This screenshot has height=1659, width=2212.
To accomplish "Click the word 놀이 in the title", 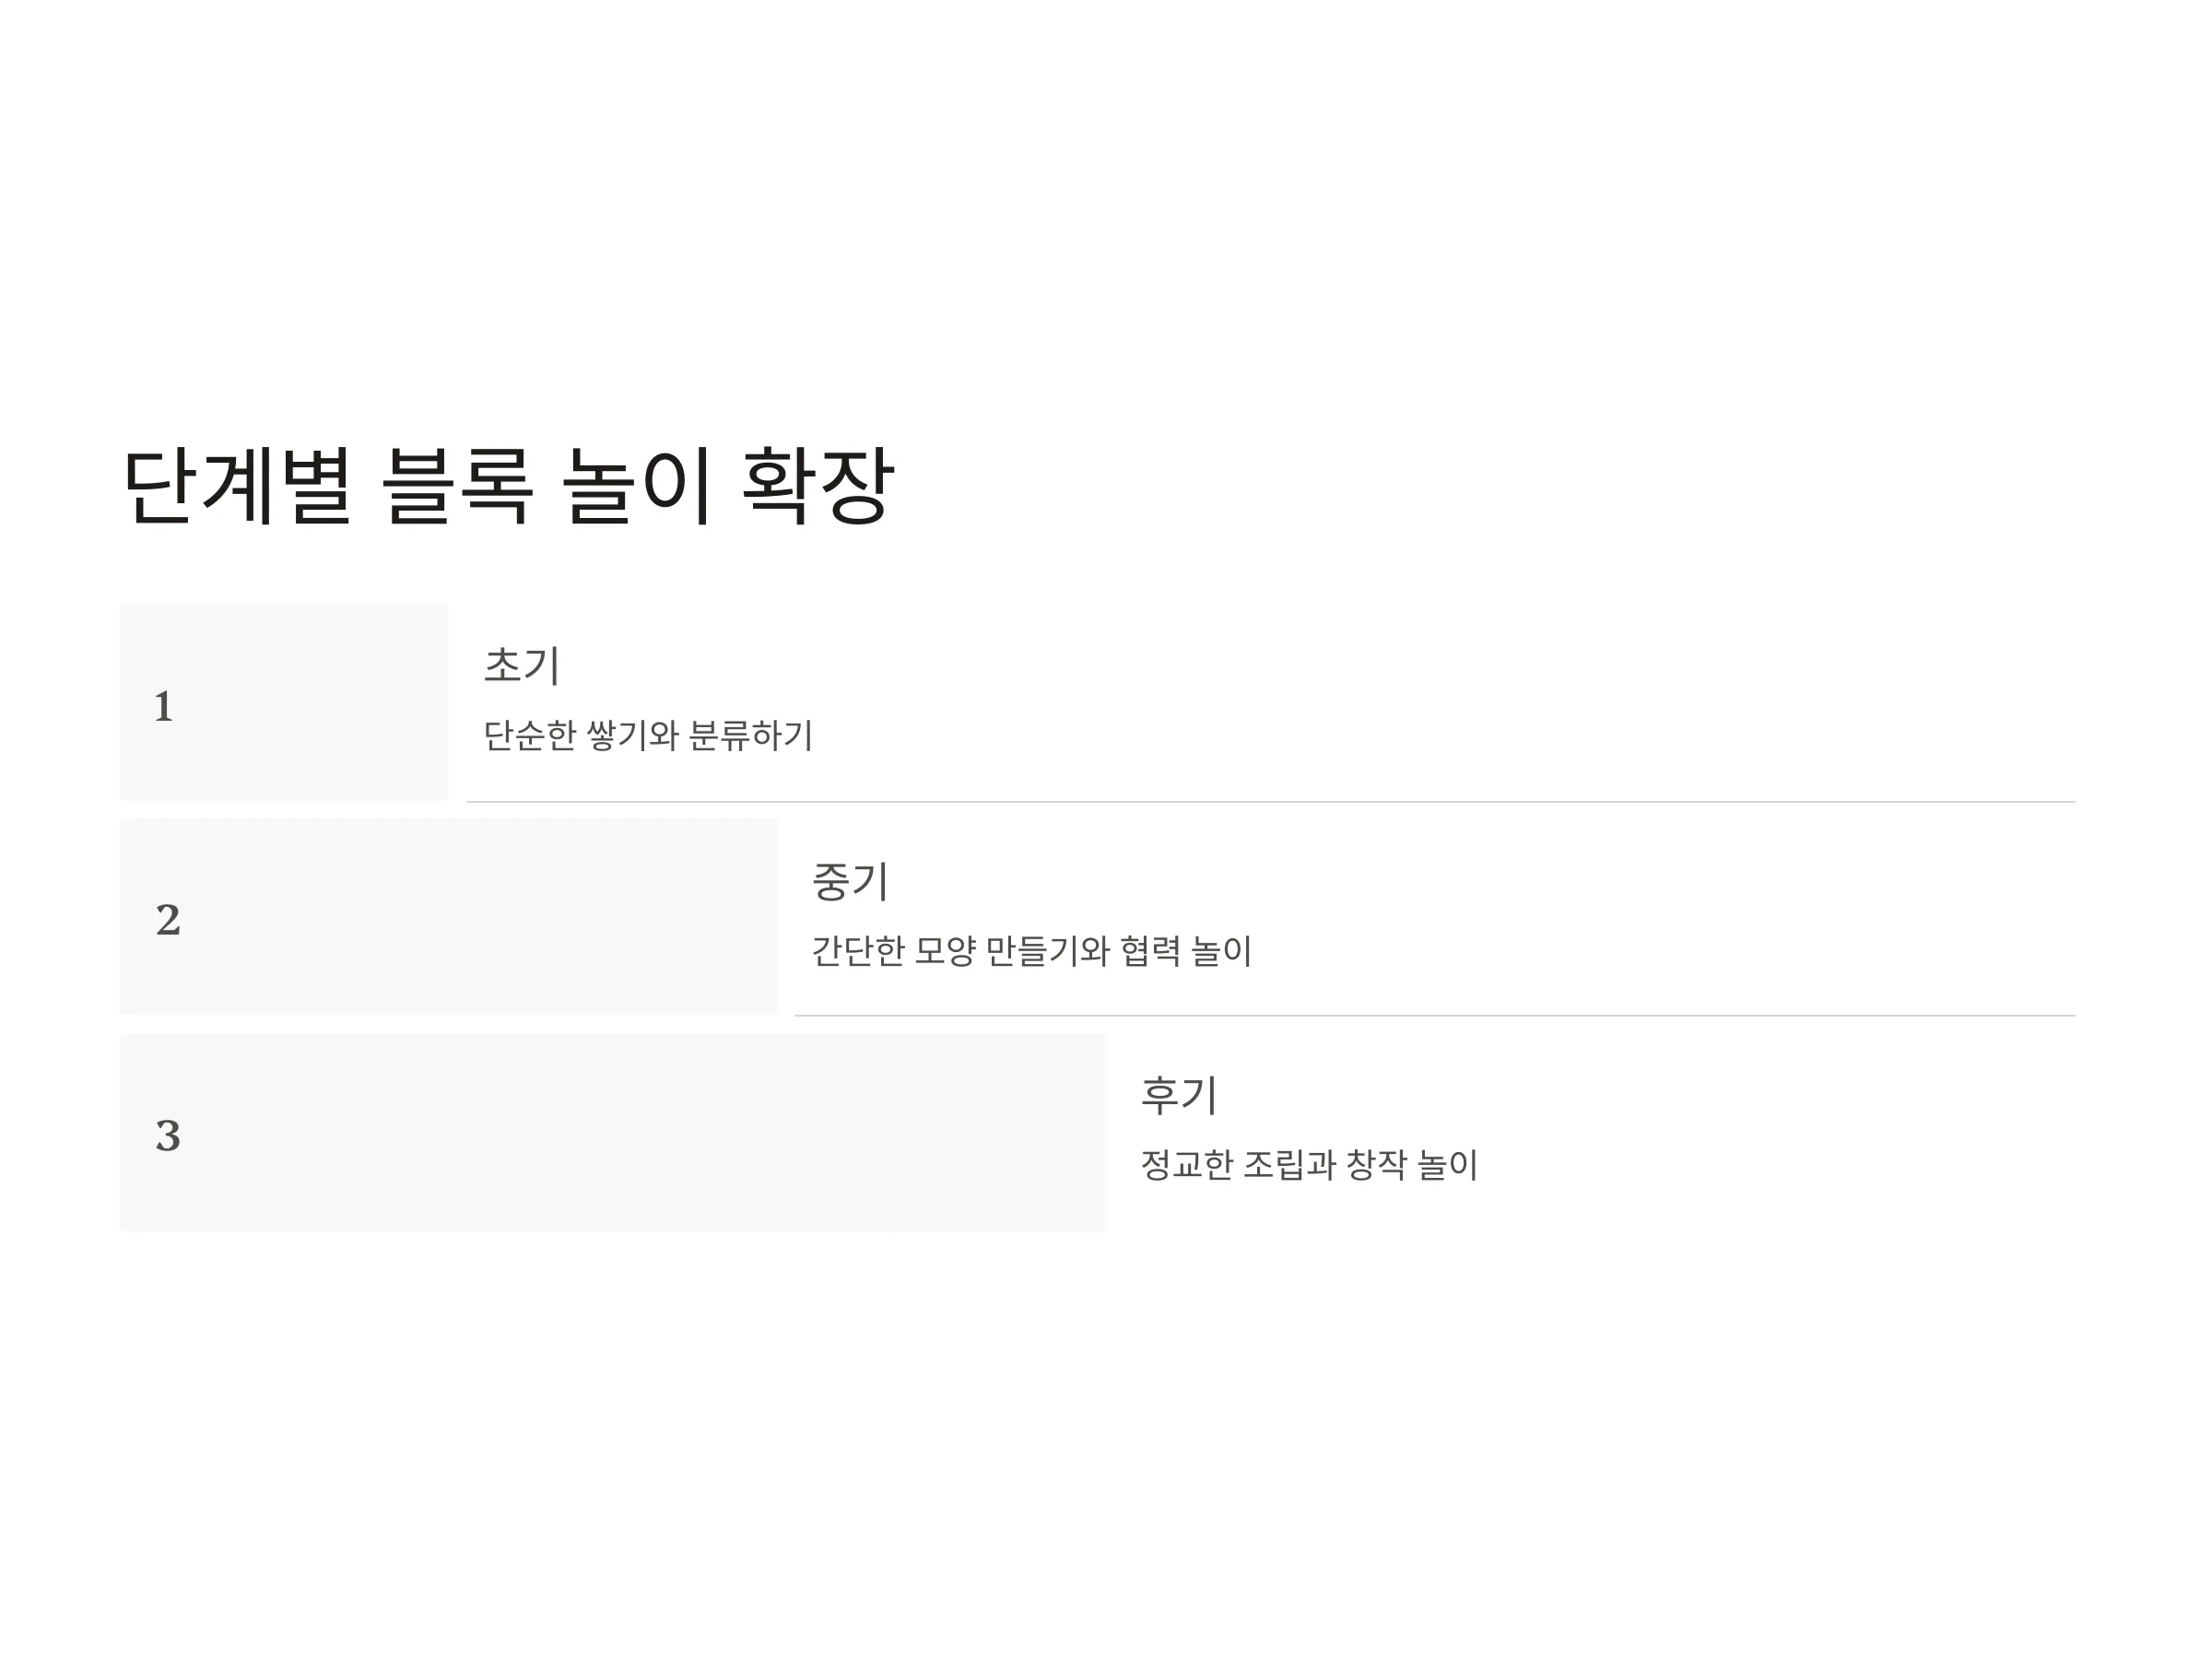I will click(x=637, y=486).
